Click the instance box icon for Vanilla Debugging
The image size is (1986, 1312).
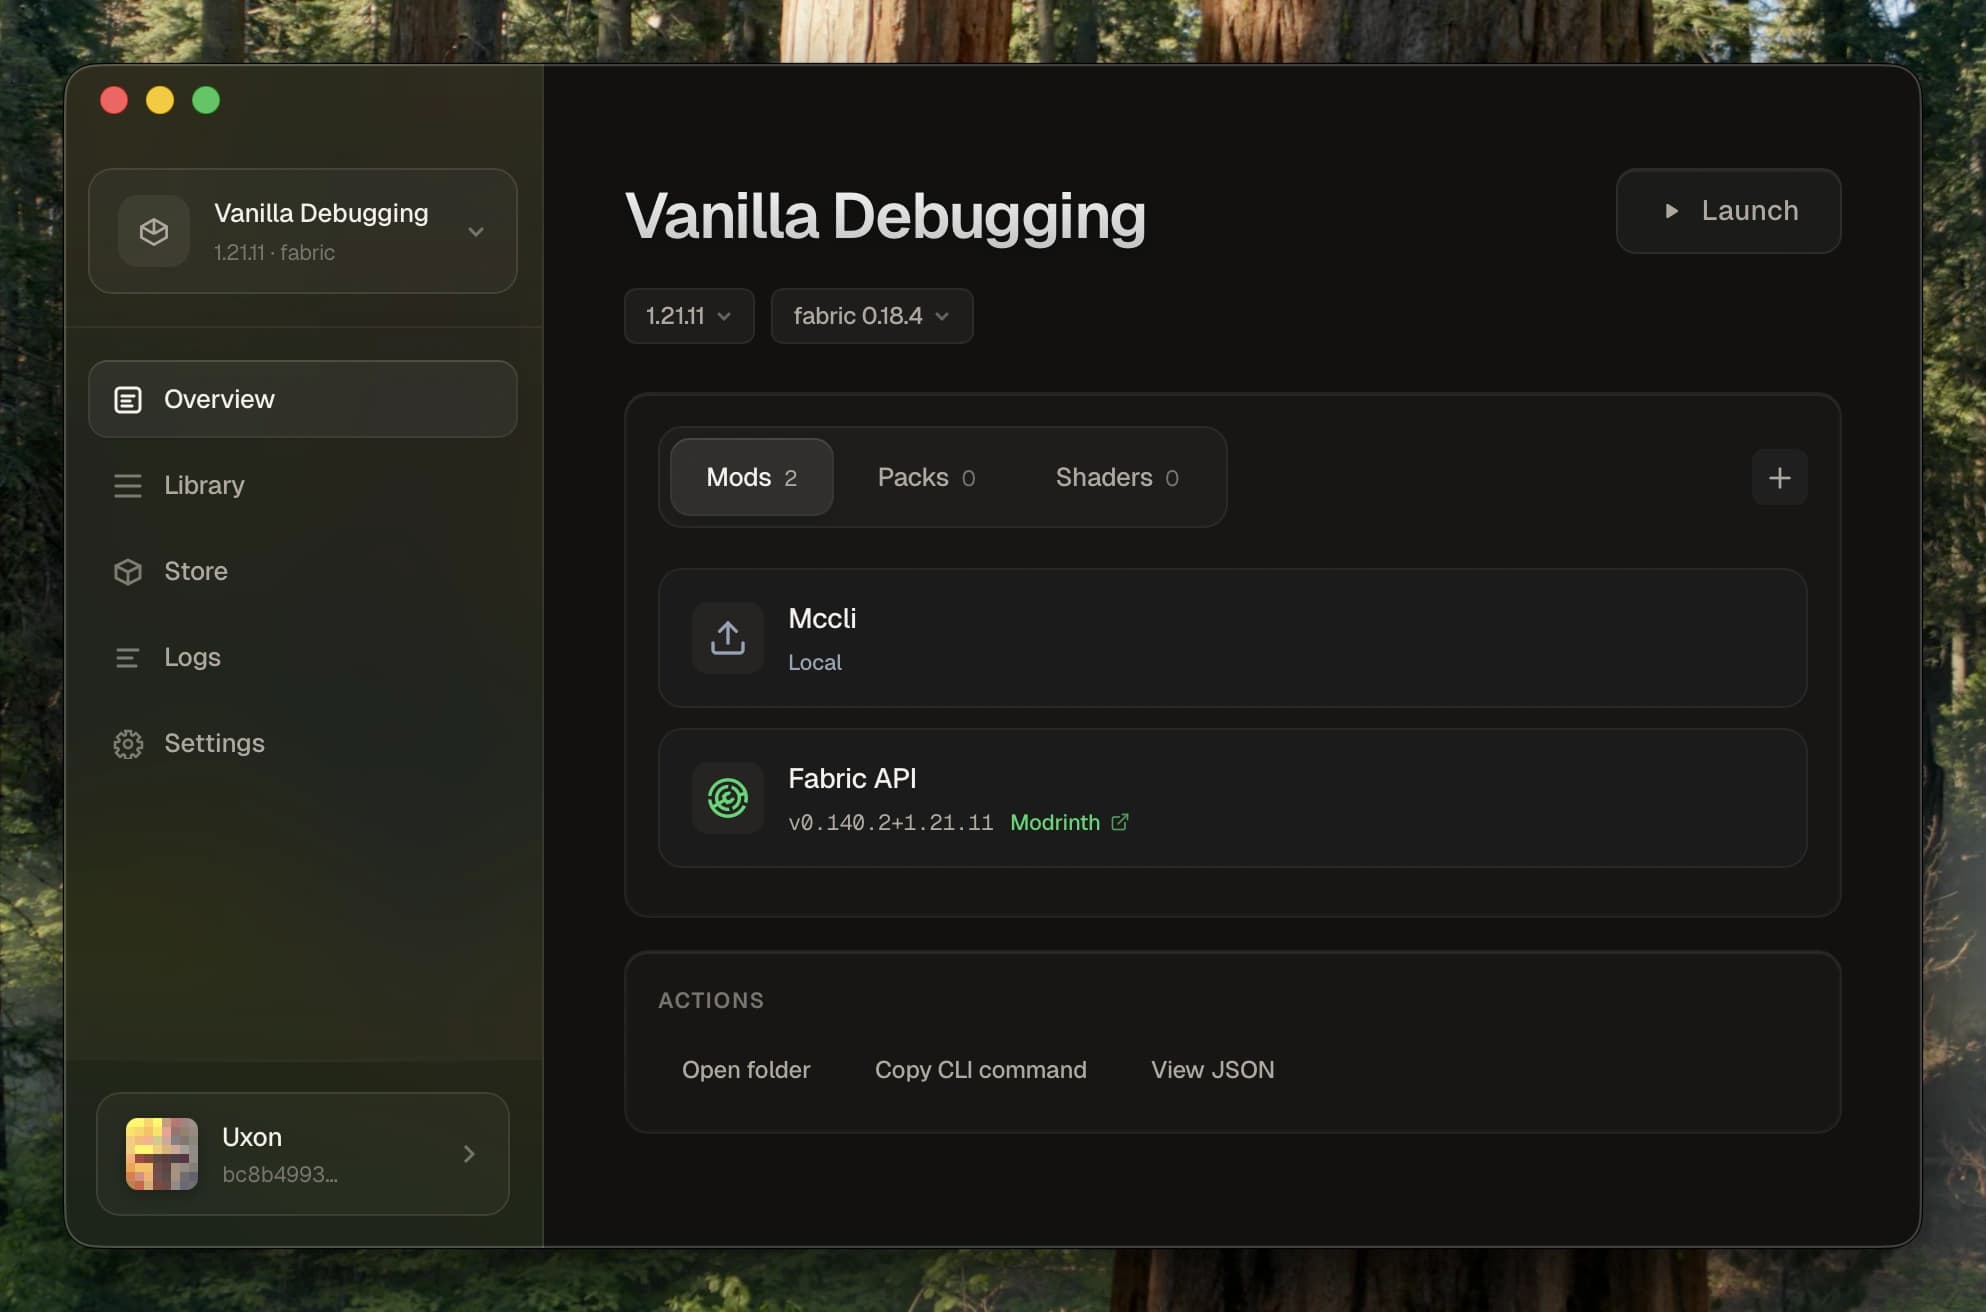(153, 231)
